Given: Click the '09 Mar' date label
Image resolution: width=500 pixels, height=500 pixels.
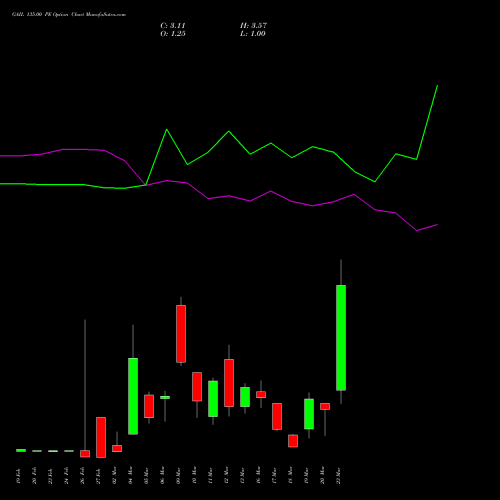Looking at the screenshot, I should coord(178,475).
